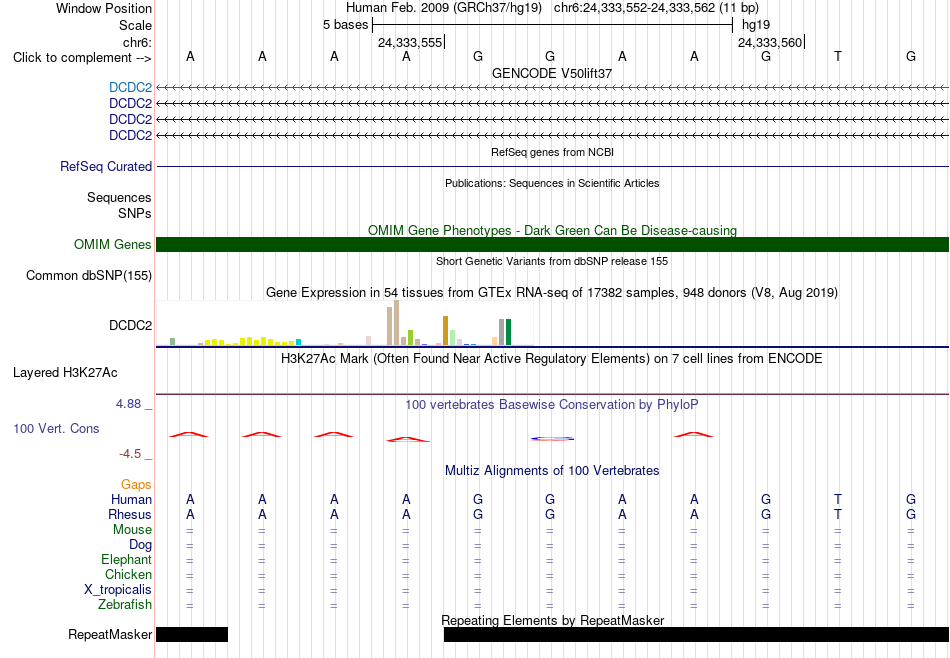Select the Dog alignment row label
This screenshot has width=950, height=658.
pyautogui.click(x=140, y=545)
